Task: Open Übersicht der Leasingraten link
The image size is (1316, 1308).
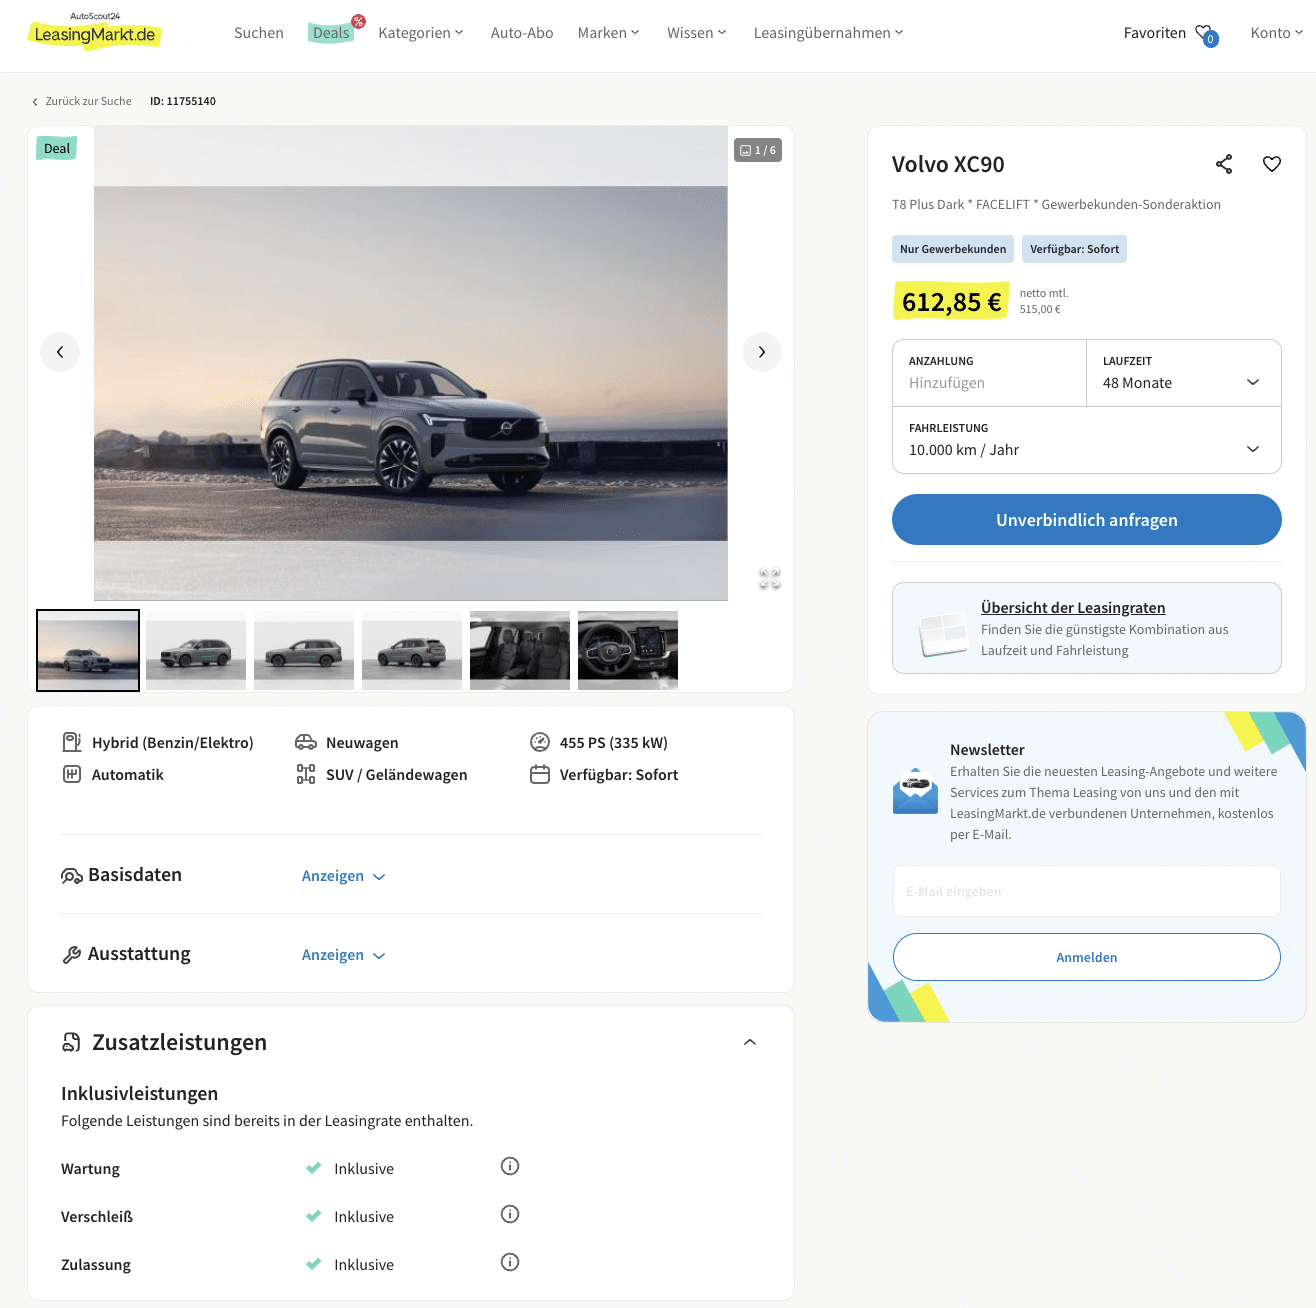Action: [x=1073, y=607]
